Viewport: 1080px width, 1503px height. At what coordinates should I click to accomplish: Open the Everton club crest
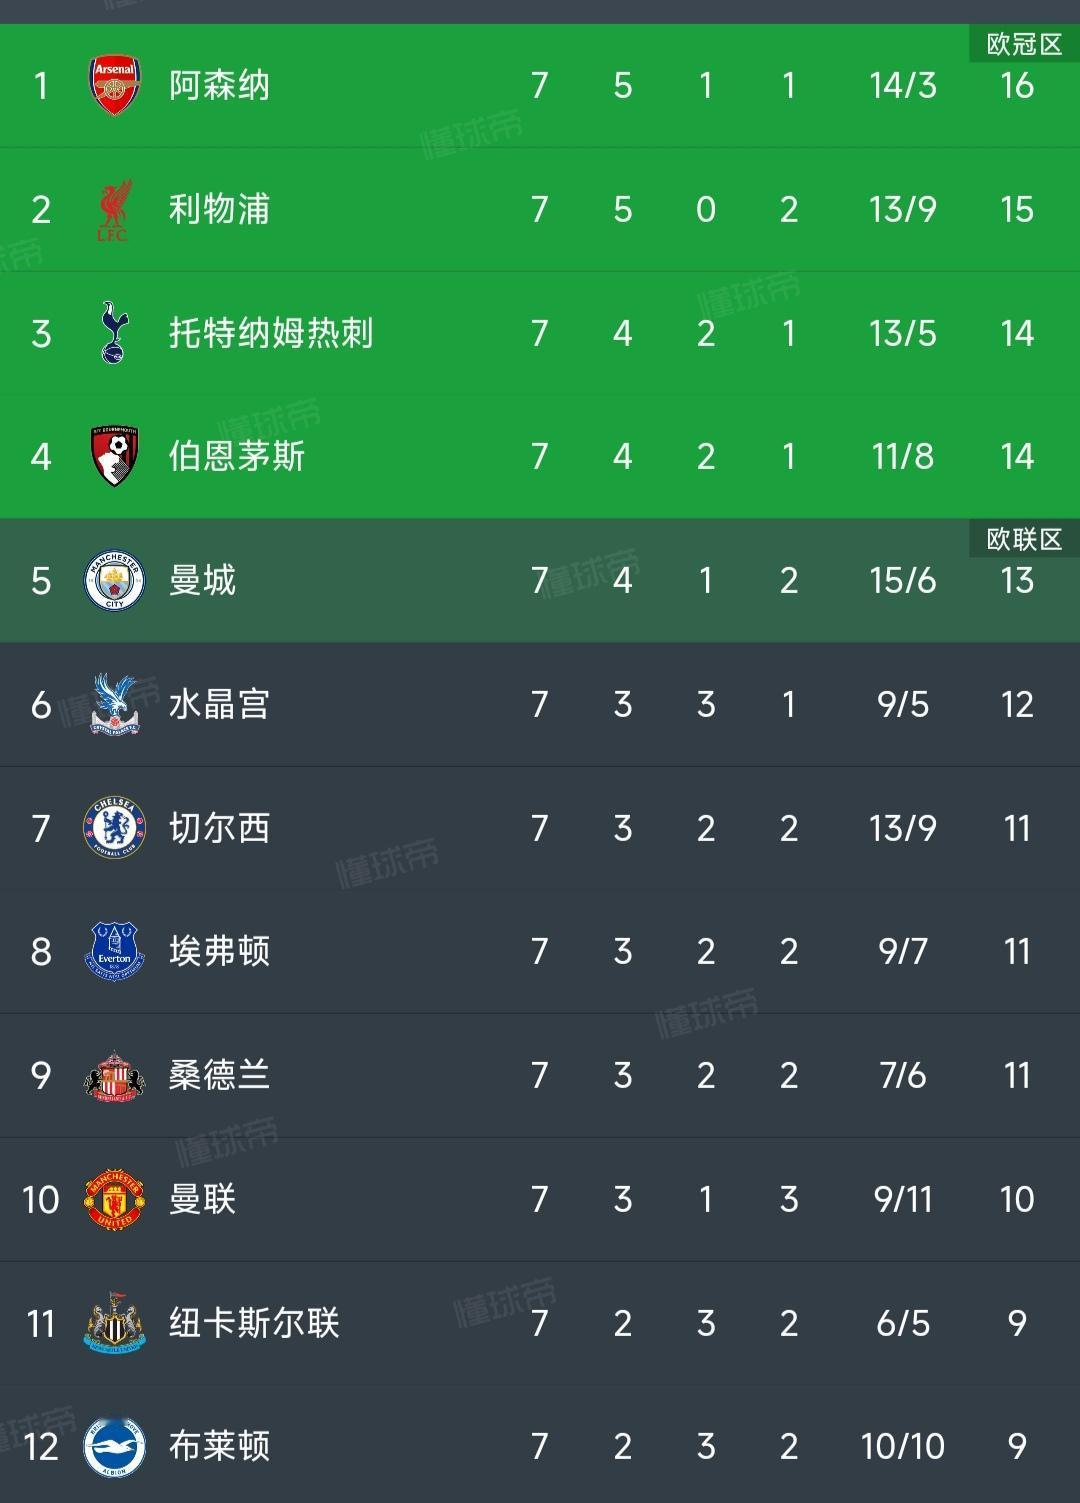click(x=114, y=951)
